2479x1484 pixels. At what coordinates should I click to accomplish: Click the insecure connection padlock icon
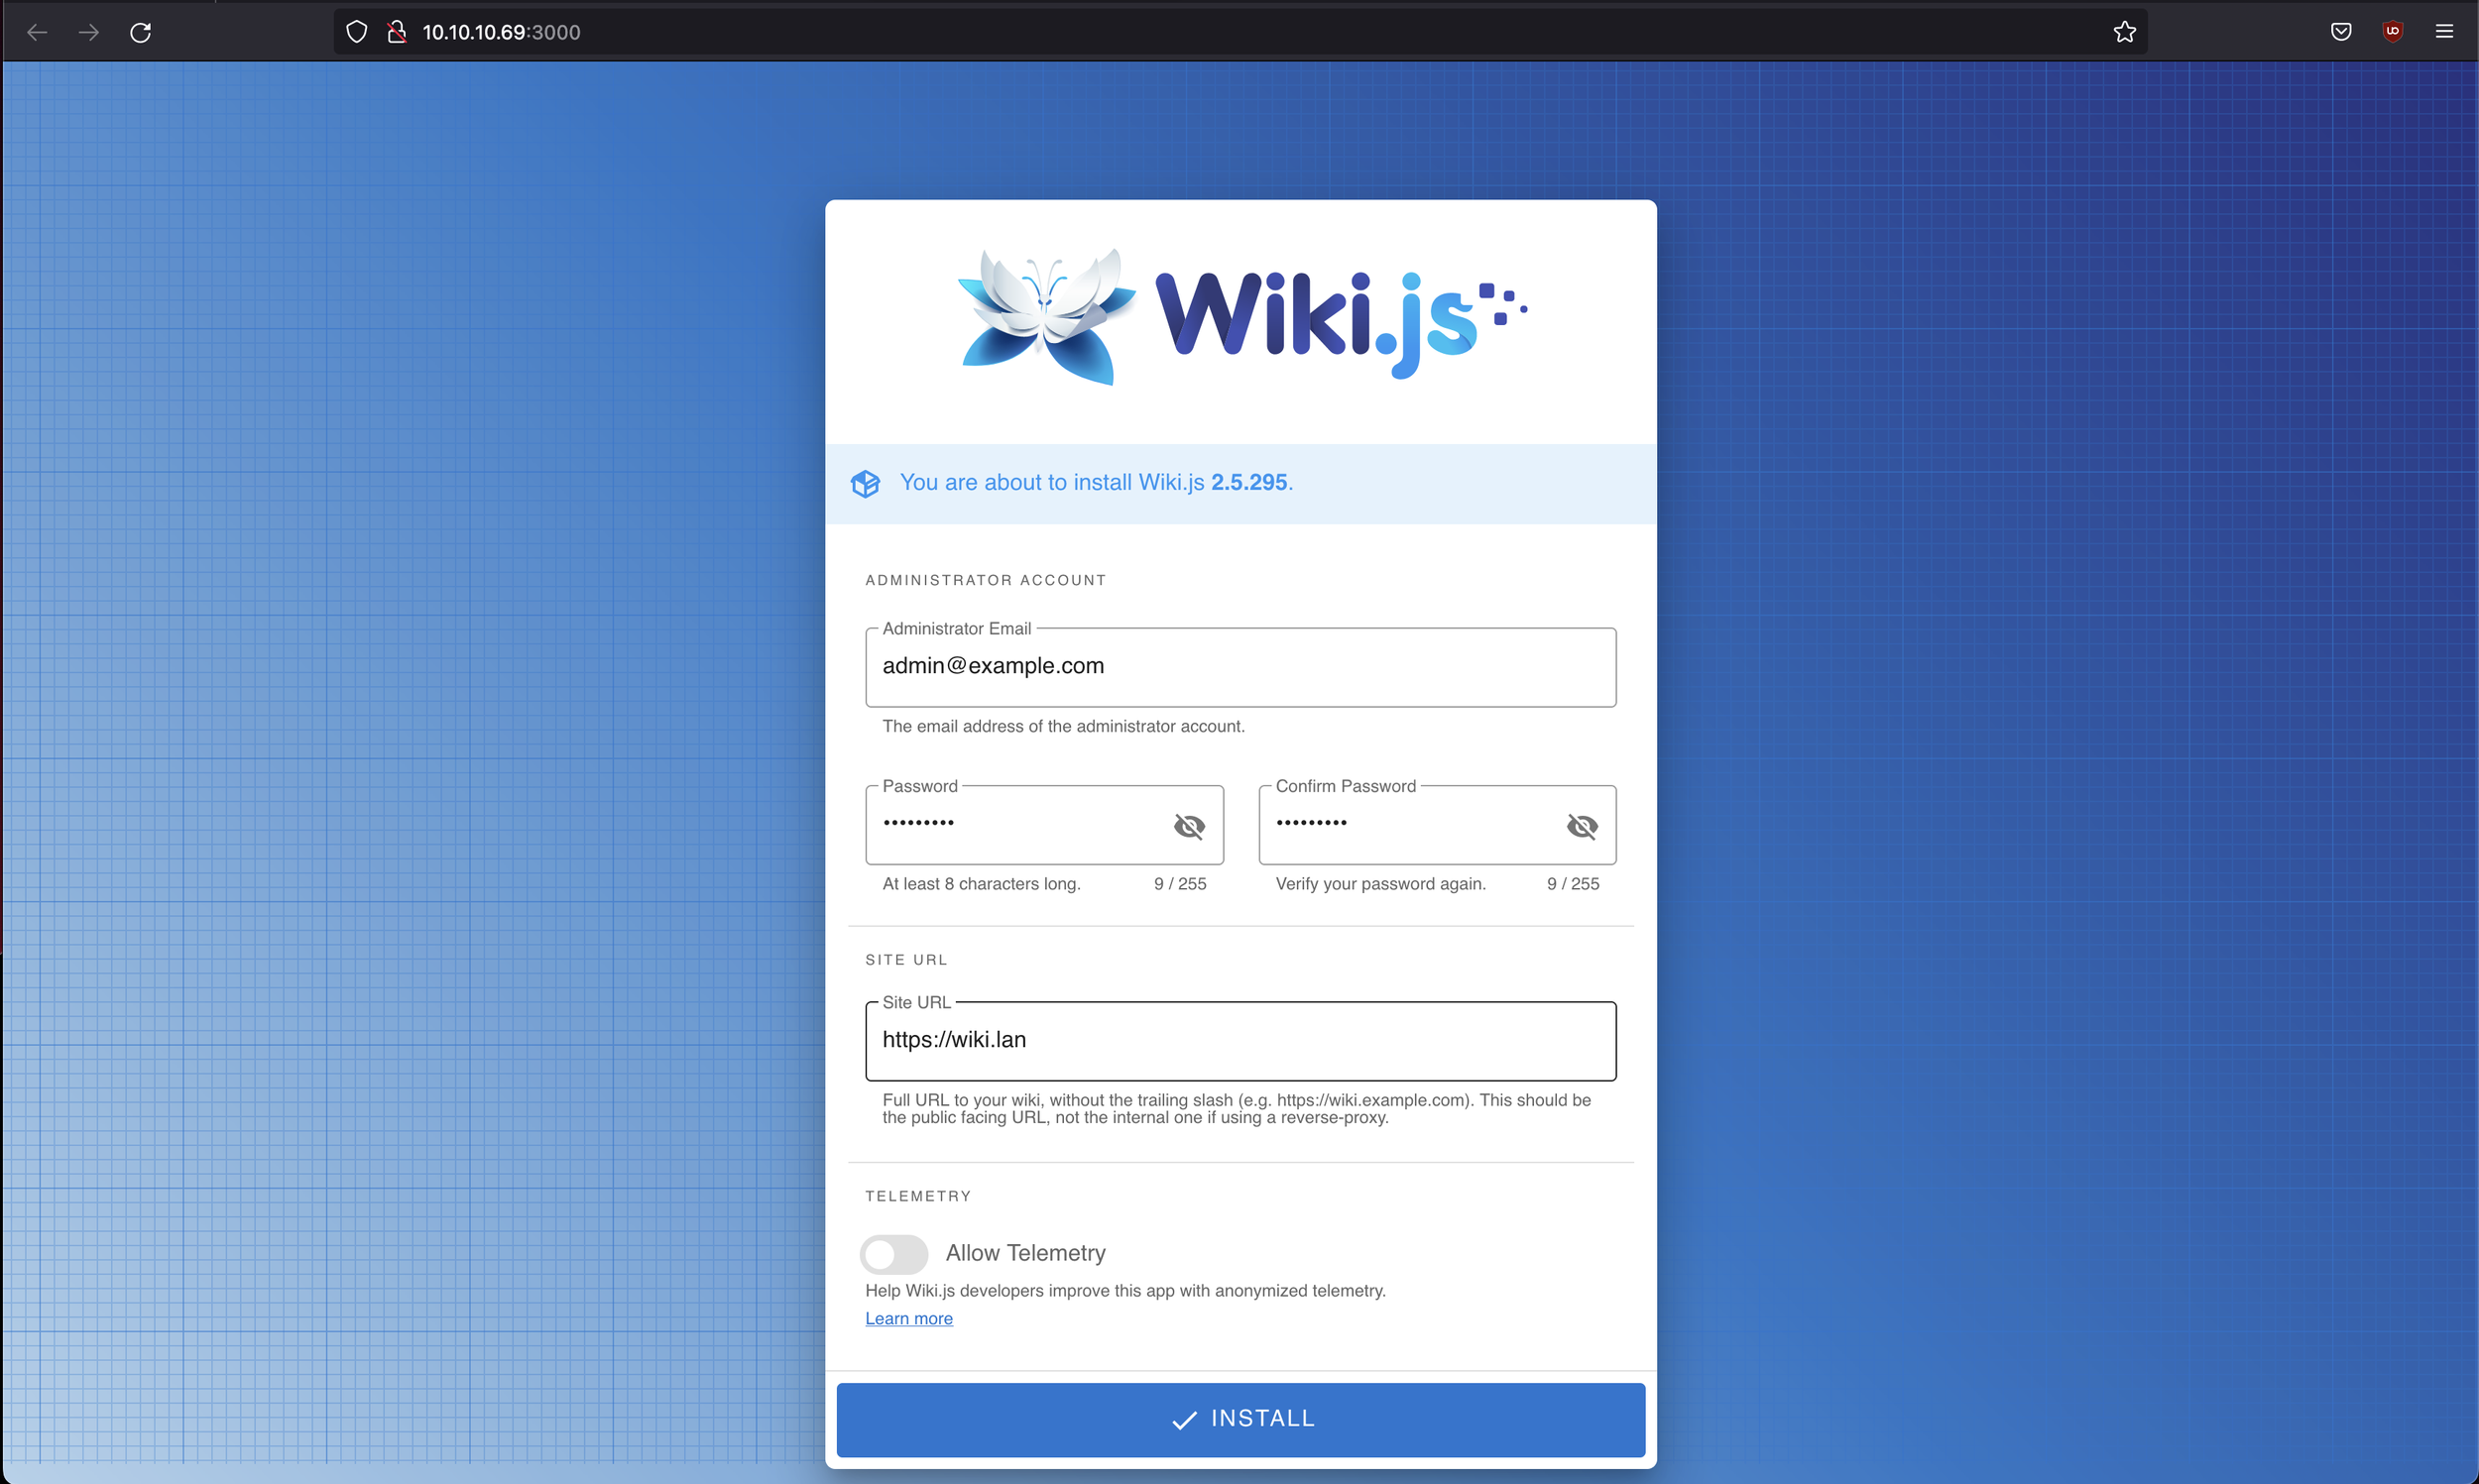pos(397,32)
